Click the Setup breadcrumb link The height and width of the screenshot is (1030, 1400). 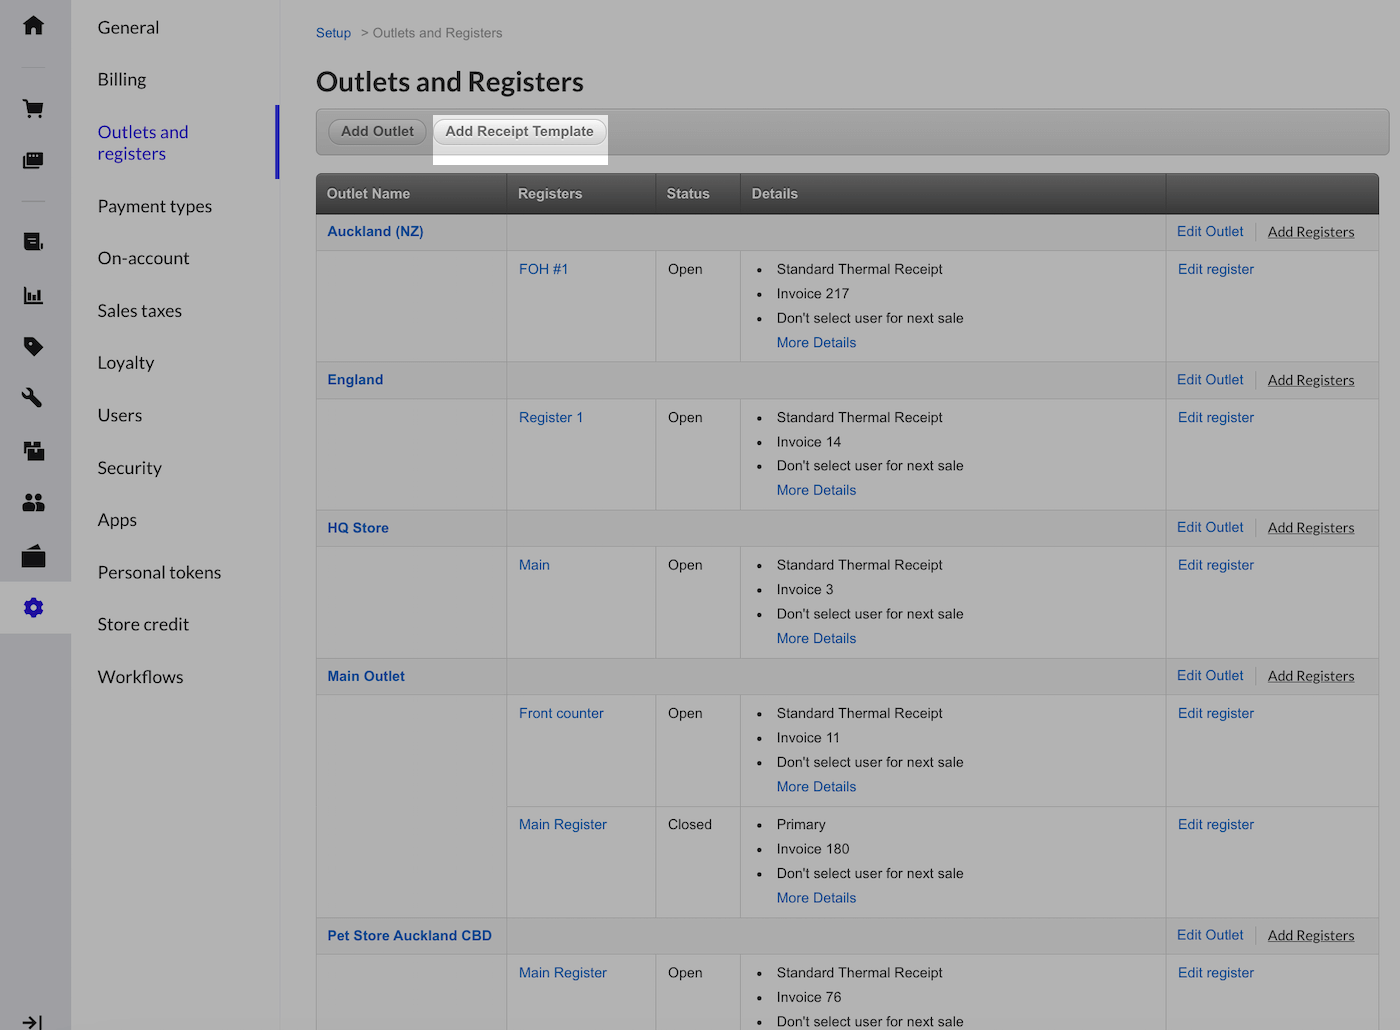(x=333, y=33)
